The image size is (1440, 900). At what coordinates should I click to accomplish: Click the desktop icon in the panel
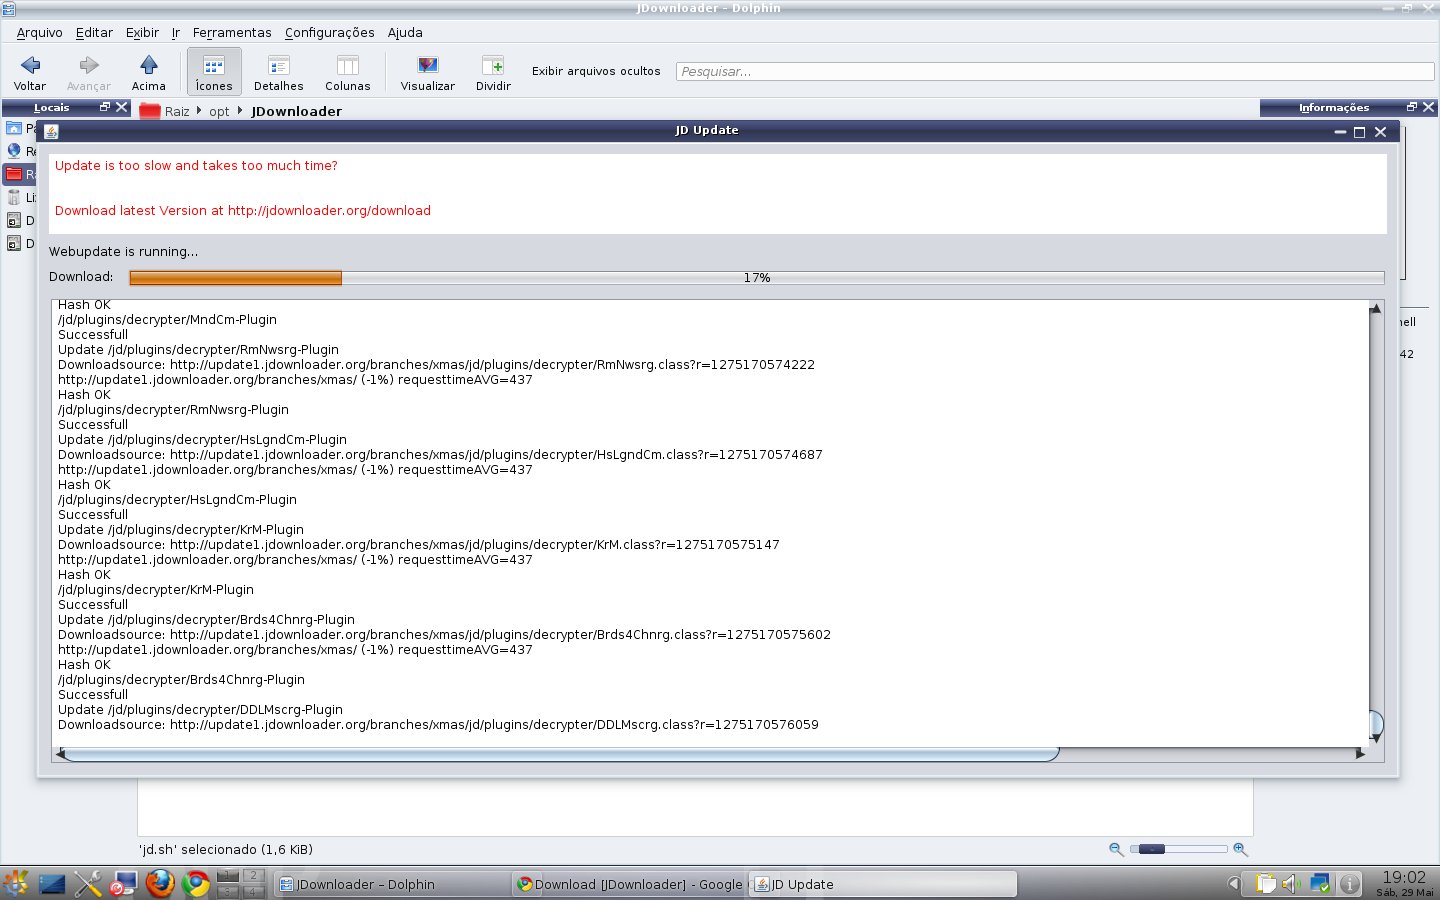click(52, 884)
